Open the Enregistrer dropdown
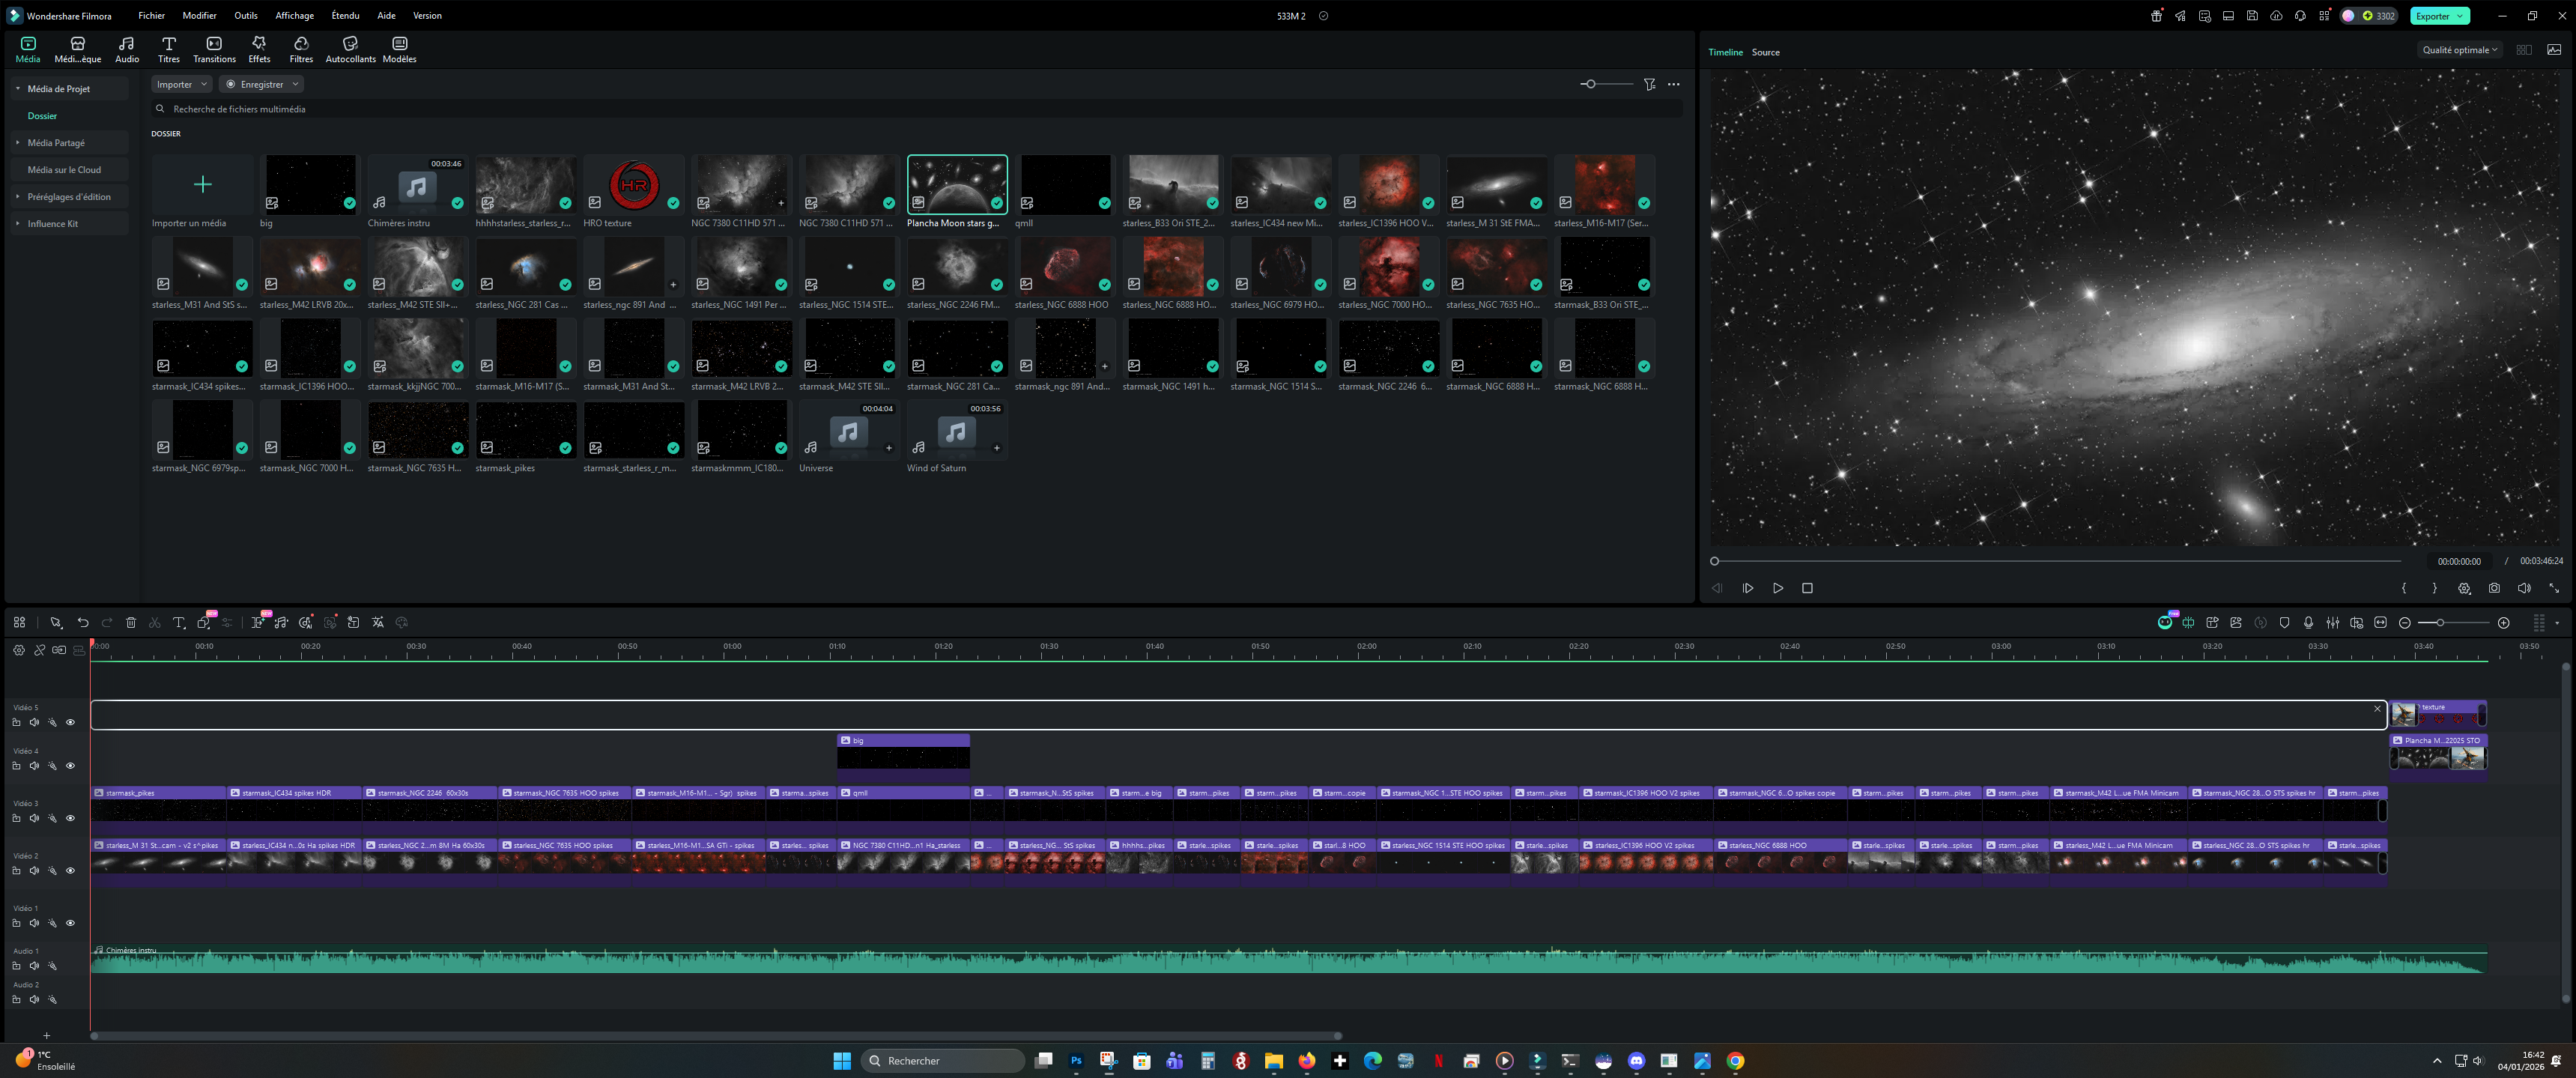 [261, 84]
